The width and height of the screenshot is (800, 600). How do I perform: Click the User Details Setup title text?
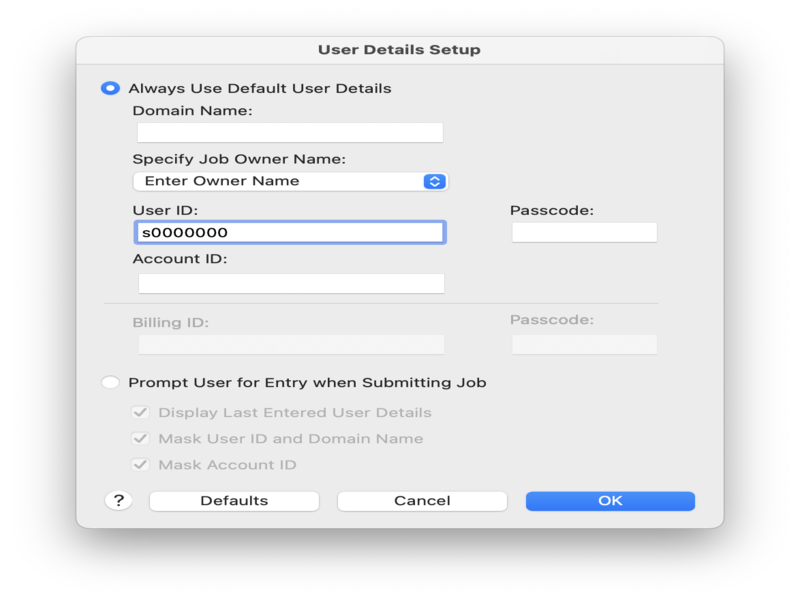[399, 50]
